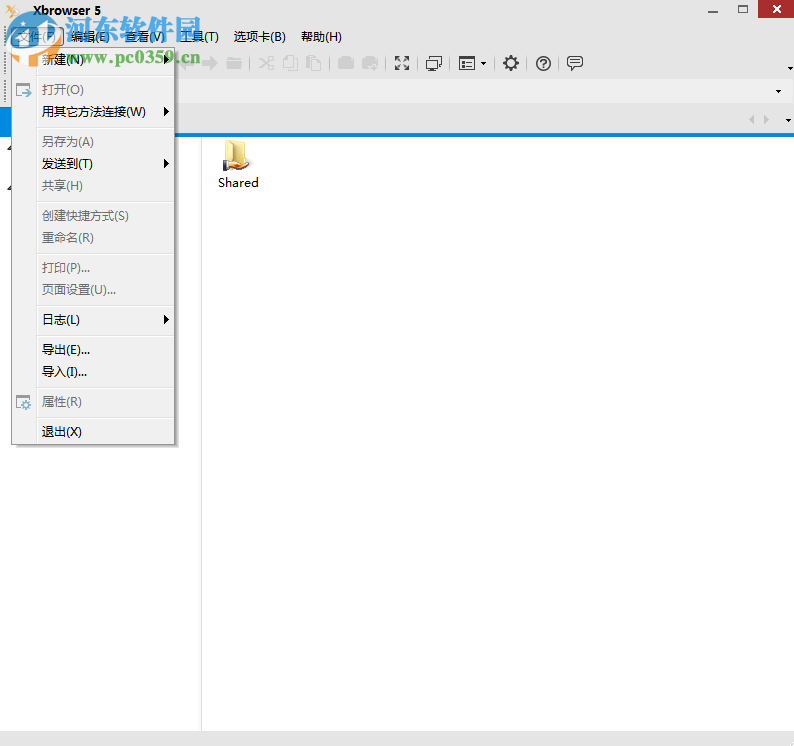Open the address bar dropdown arrow
The height and width of the screenshot is (746, 794).
778,92
